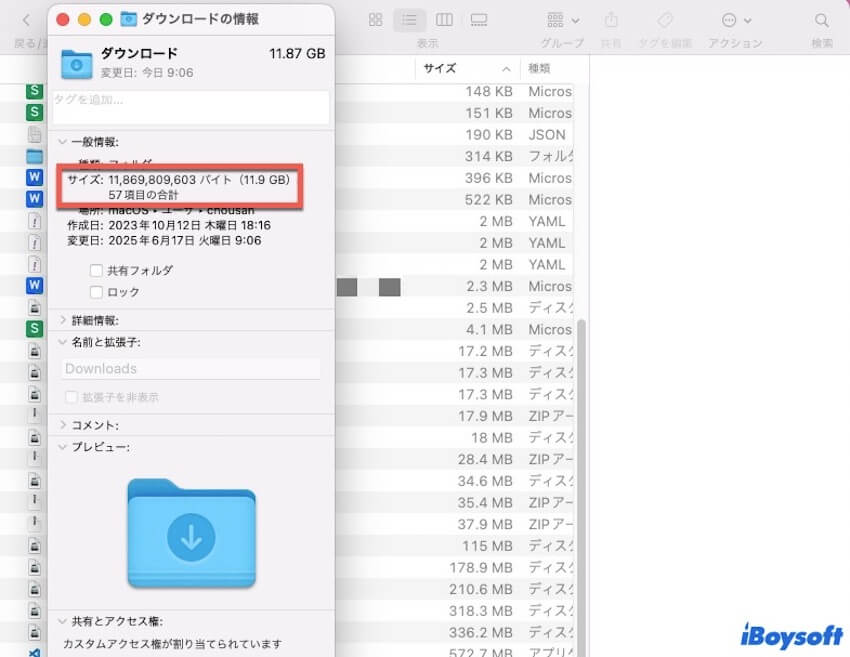Switch Finder to column view
The image size is (850, 657).
pyautogui.click(x=444, y=20)
